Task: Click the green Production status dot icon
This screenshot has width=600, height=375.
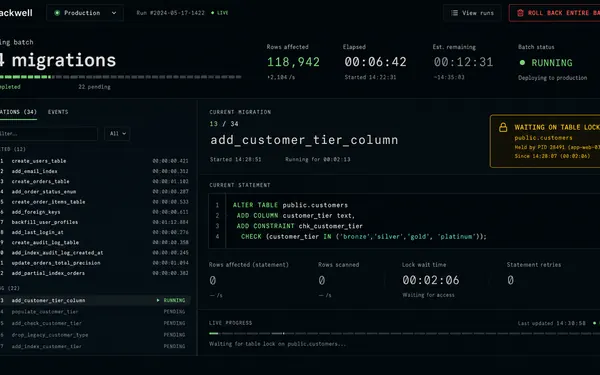Action: pos(57,13)
